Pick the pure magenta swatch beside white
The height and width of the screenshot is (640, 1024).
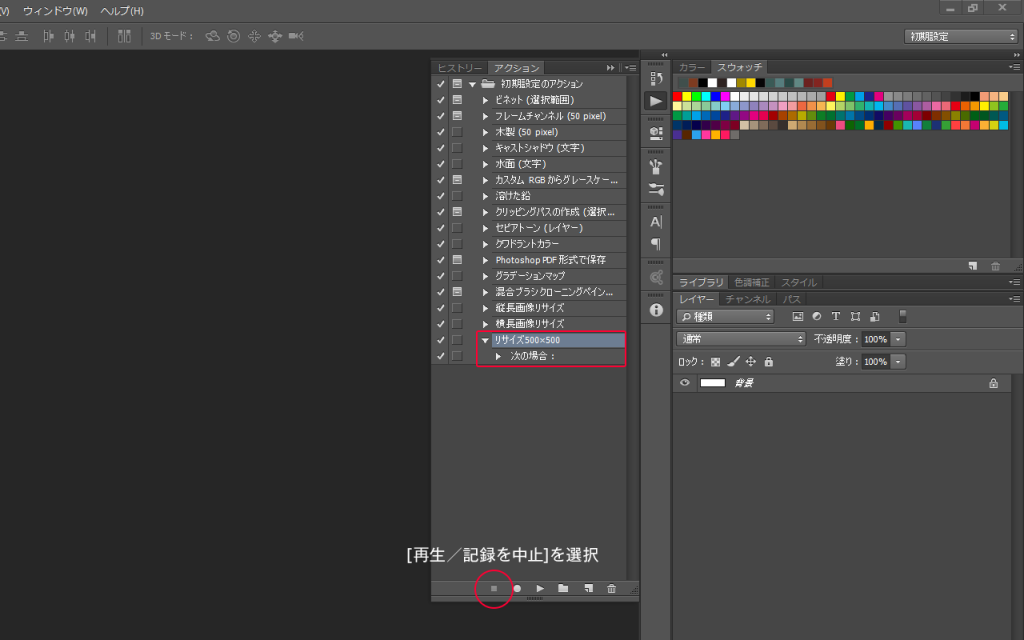(726, 97)
